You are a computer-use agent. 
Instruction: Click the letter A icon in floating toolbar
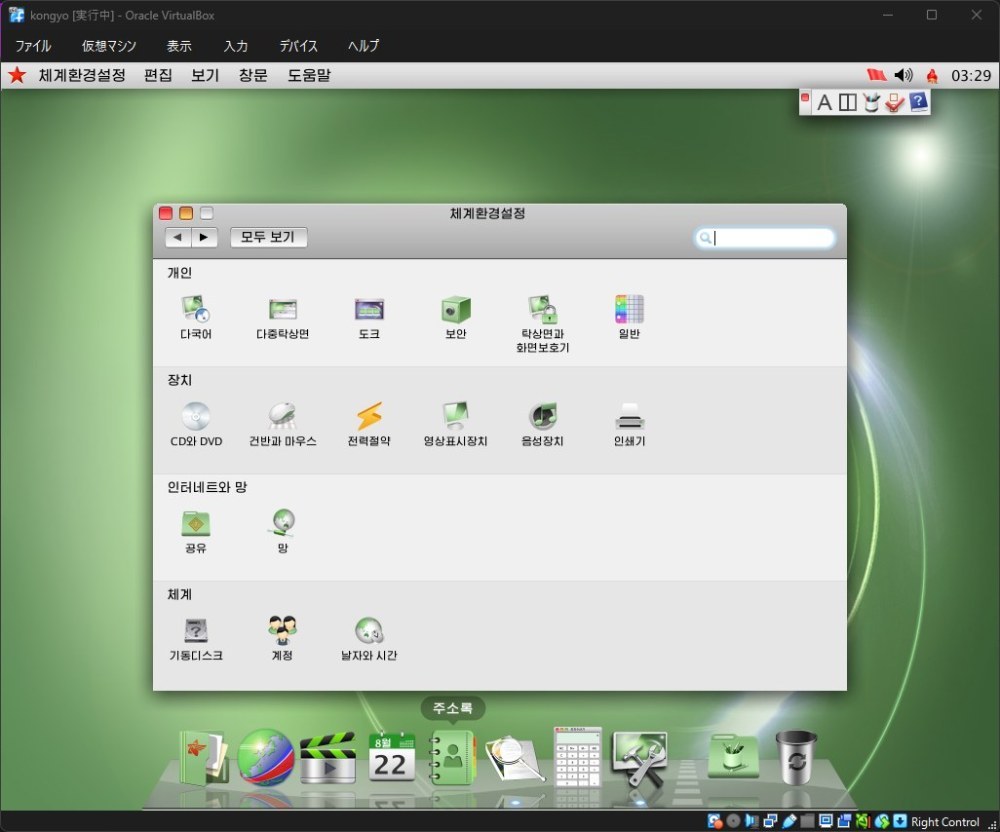(x=825, y=103)
